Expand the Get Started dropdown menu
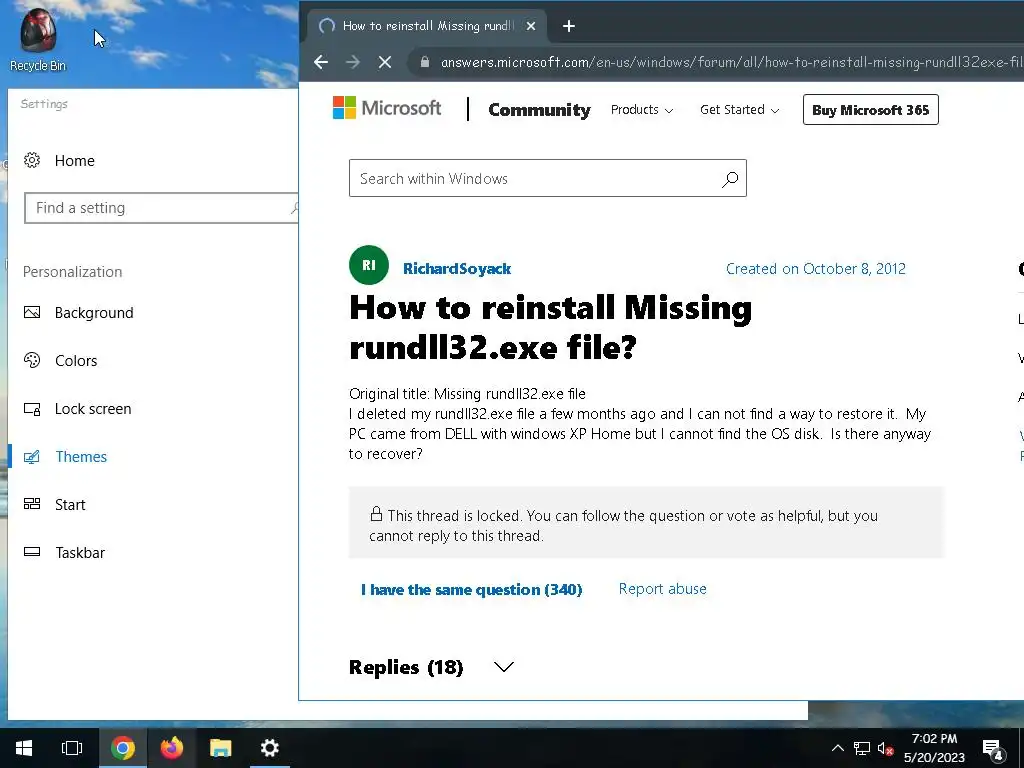The image size is (1024, 768). click(739, 110)
